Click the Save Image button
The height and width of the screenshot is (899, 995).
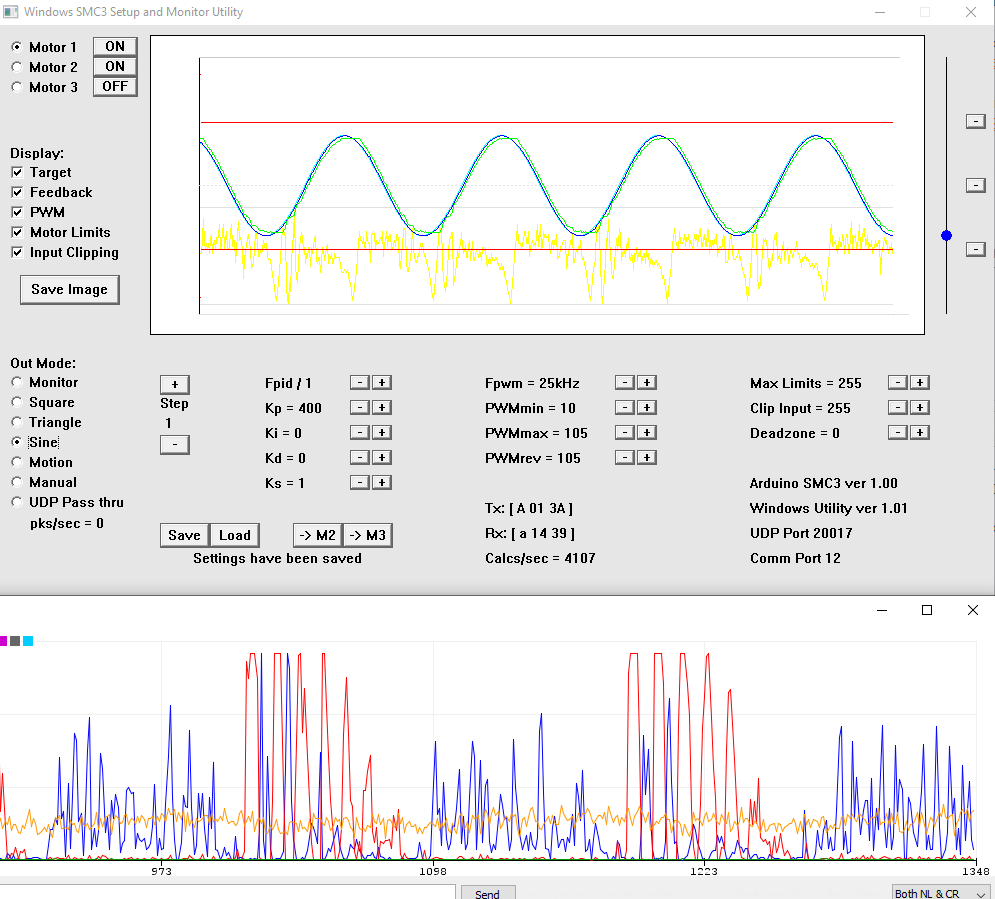[x=69, y=290]
